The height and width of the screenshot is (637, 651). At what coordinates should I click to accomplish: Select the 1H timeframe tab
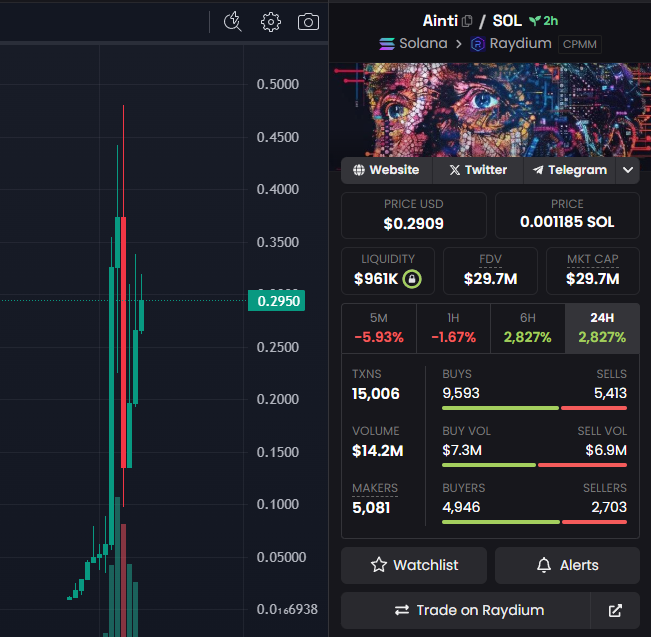453,328
